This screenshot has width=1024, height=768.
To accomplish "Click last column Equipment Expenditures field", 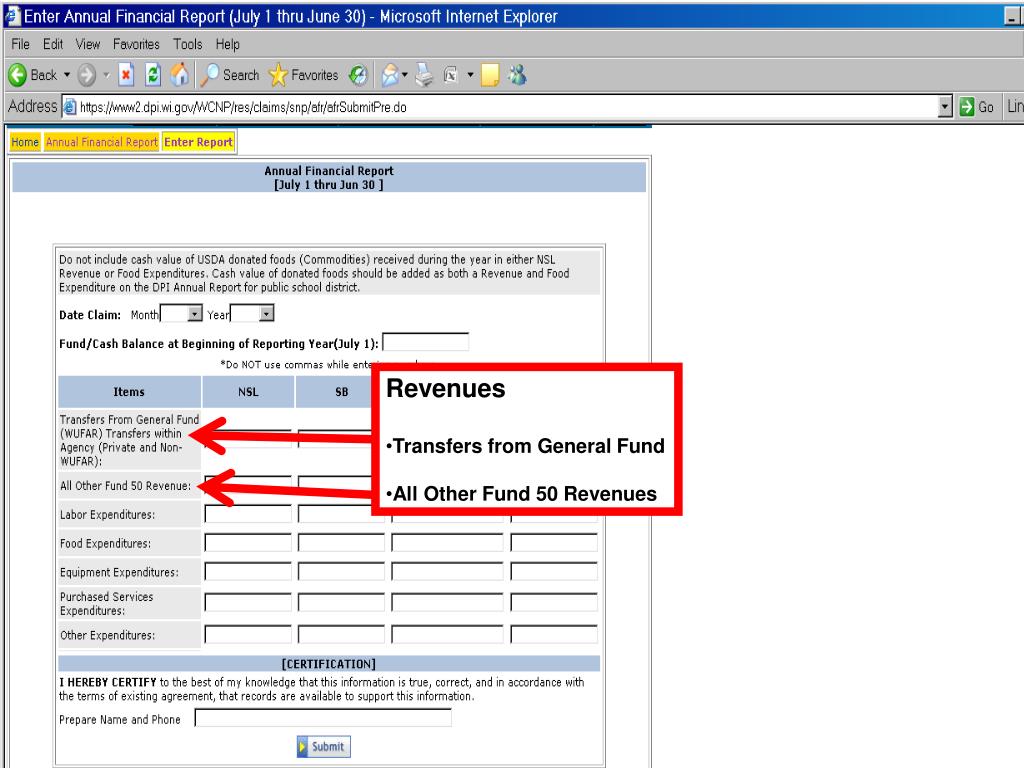I will point(554,571).
